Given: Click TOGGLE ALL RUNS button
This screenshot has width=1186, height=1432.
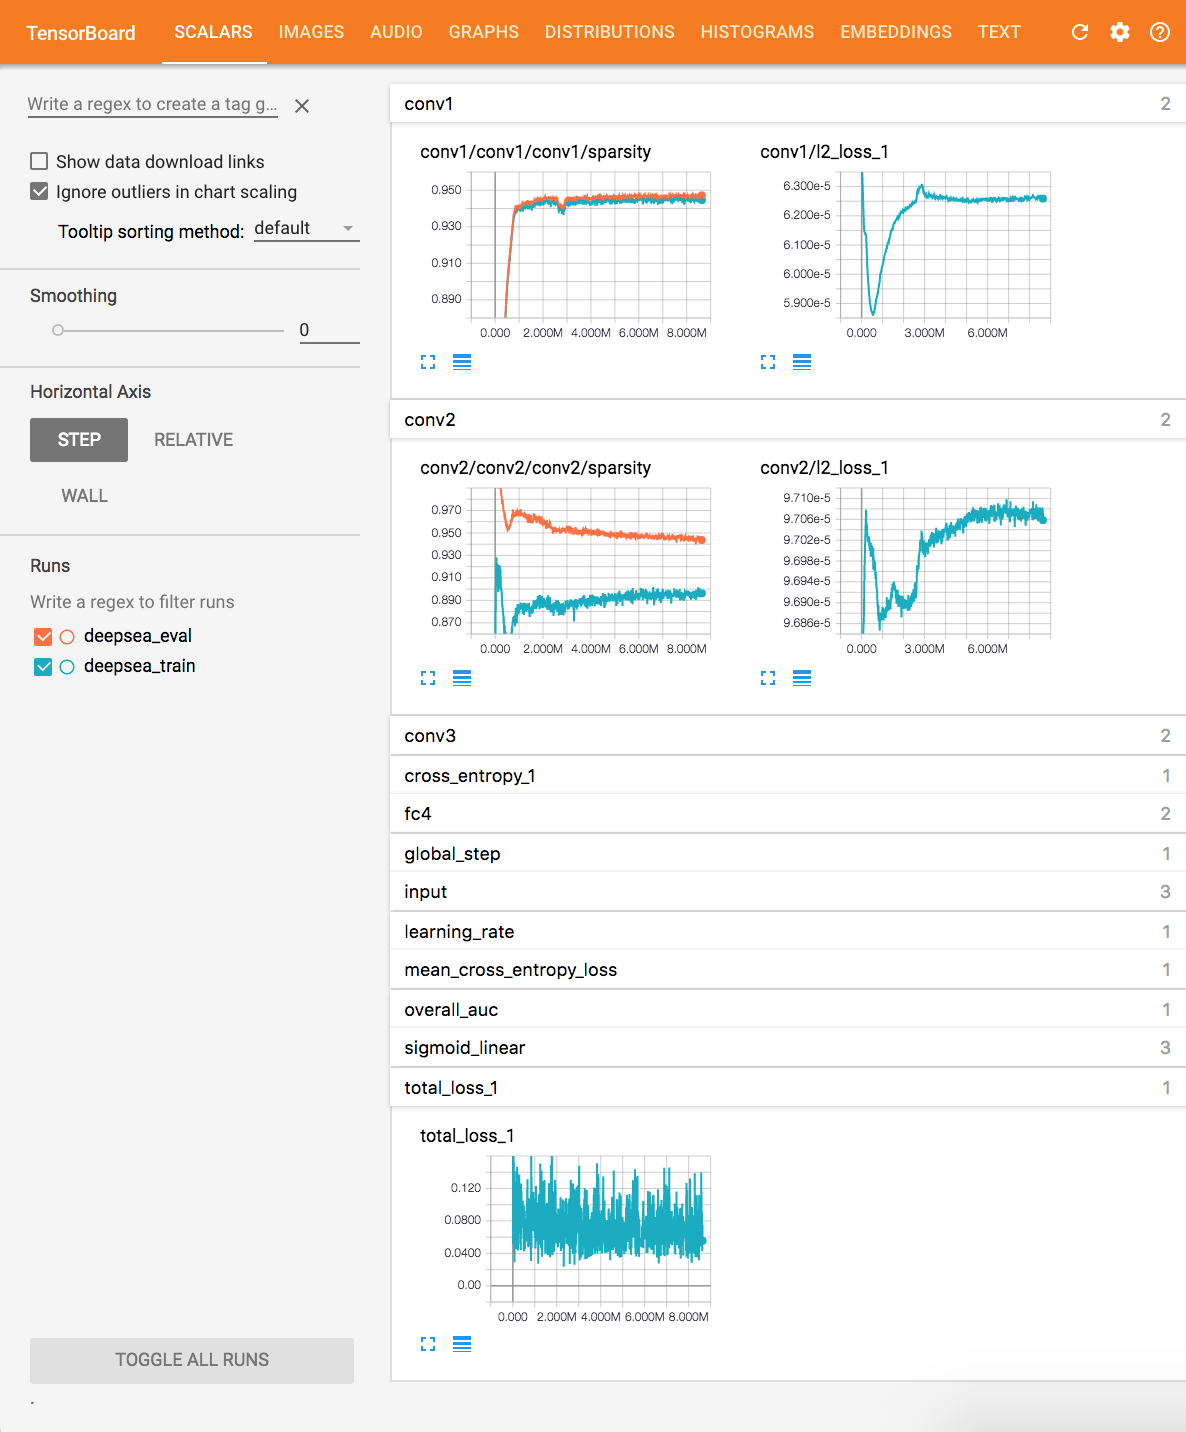Looking at the screenshot, I should 192,1360.
